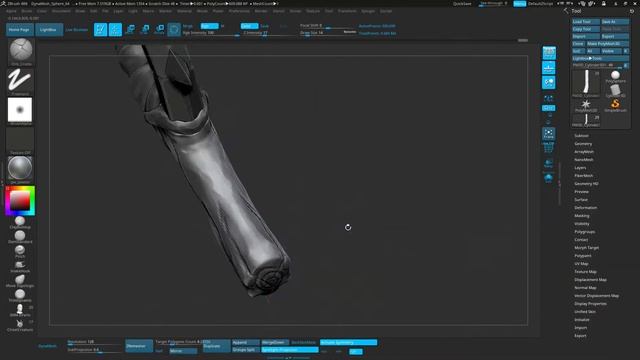Image resolution: width=640 pixels, height=360 pixels.
Task: Click the Save As button
Action: tap(615, 22)
